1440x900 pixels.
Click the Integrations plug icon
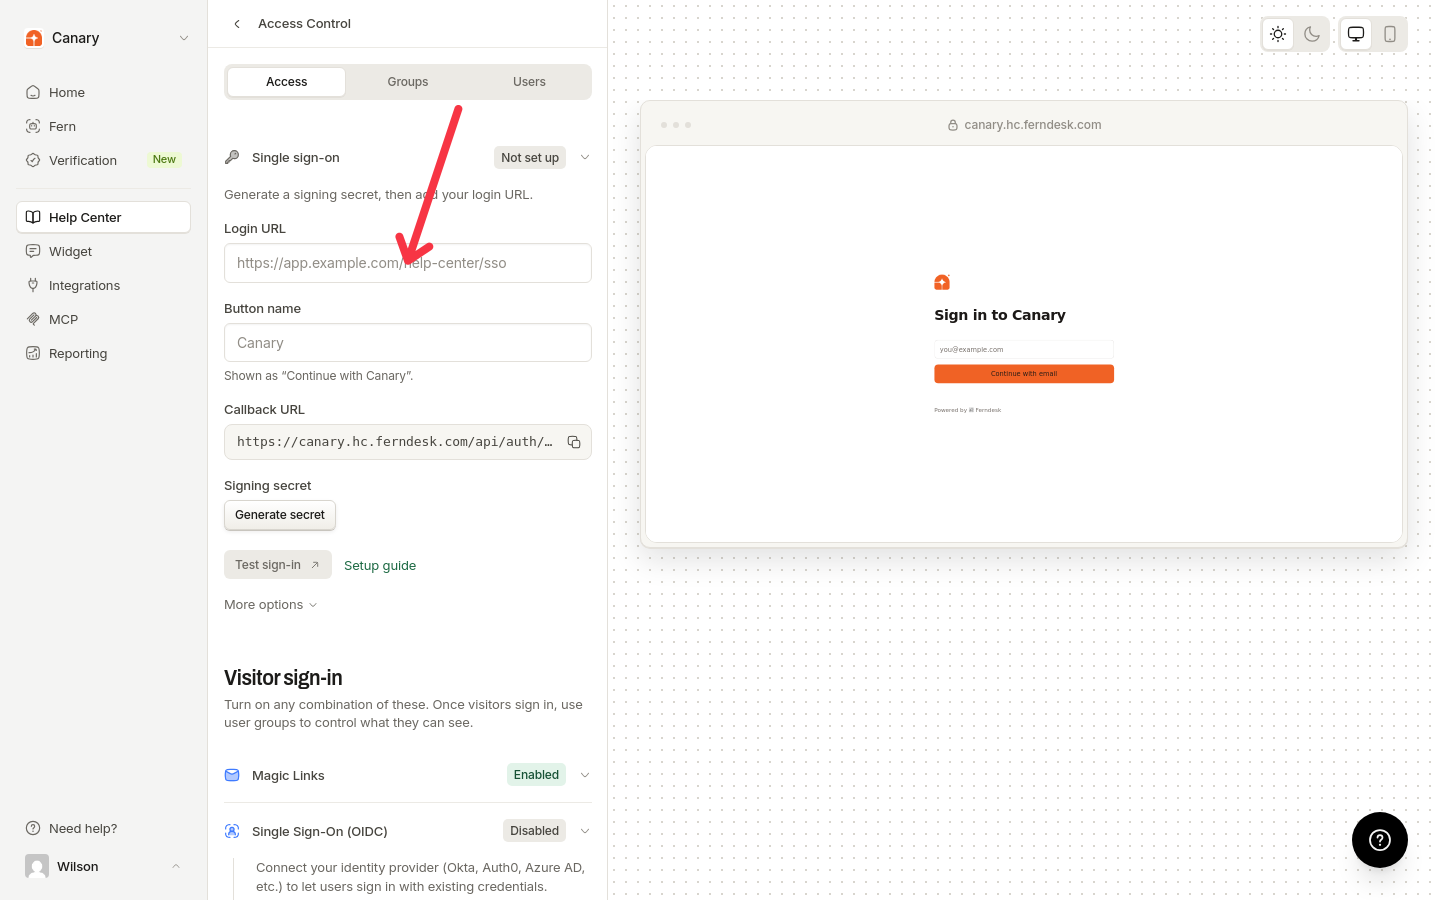coord(33,285)
